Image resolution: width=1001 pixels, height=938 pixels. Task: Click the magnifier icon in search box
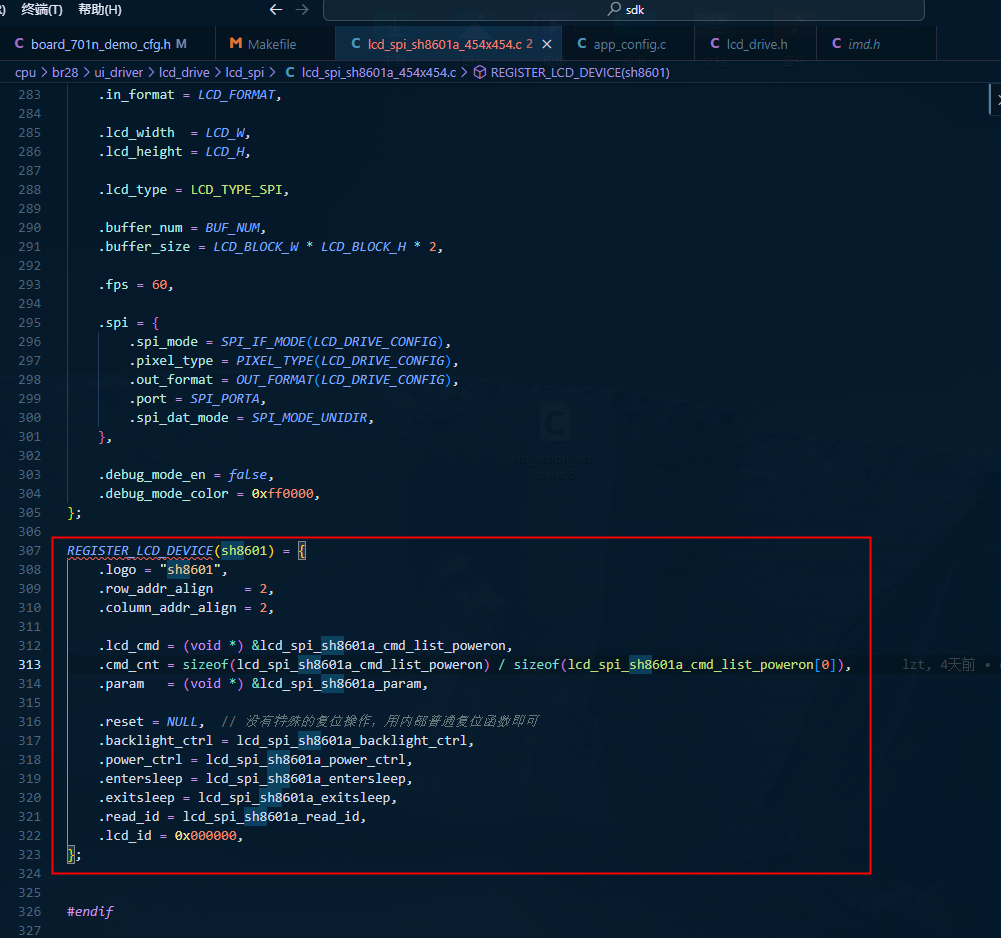click(x=614, y=9)
